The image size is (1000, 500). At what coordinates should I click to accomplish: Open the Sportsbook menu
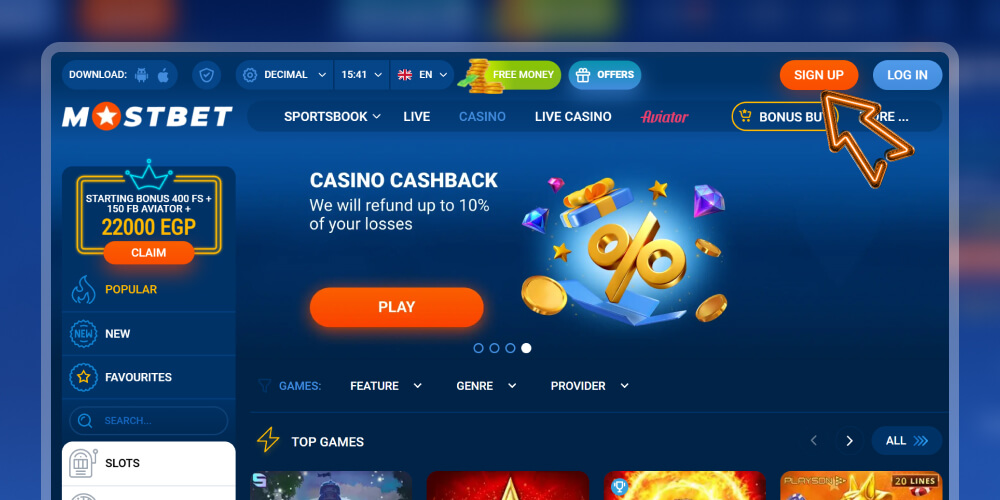pos(332,117)
